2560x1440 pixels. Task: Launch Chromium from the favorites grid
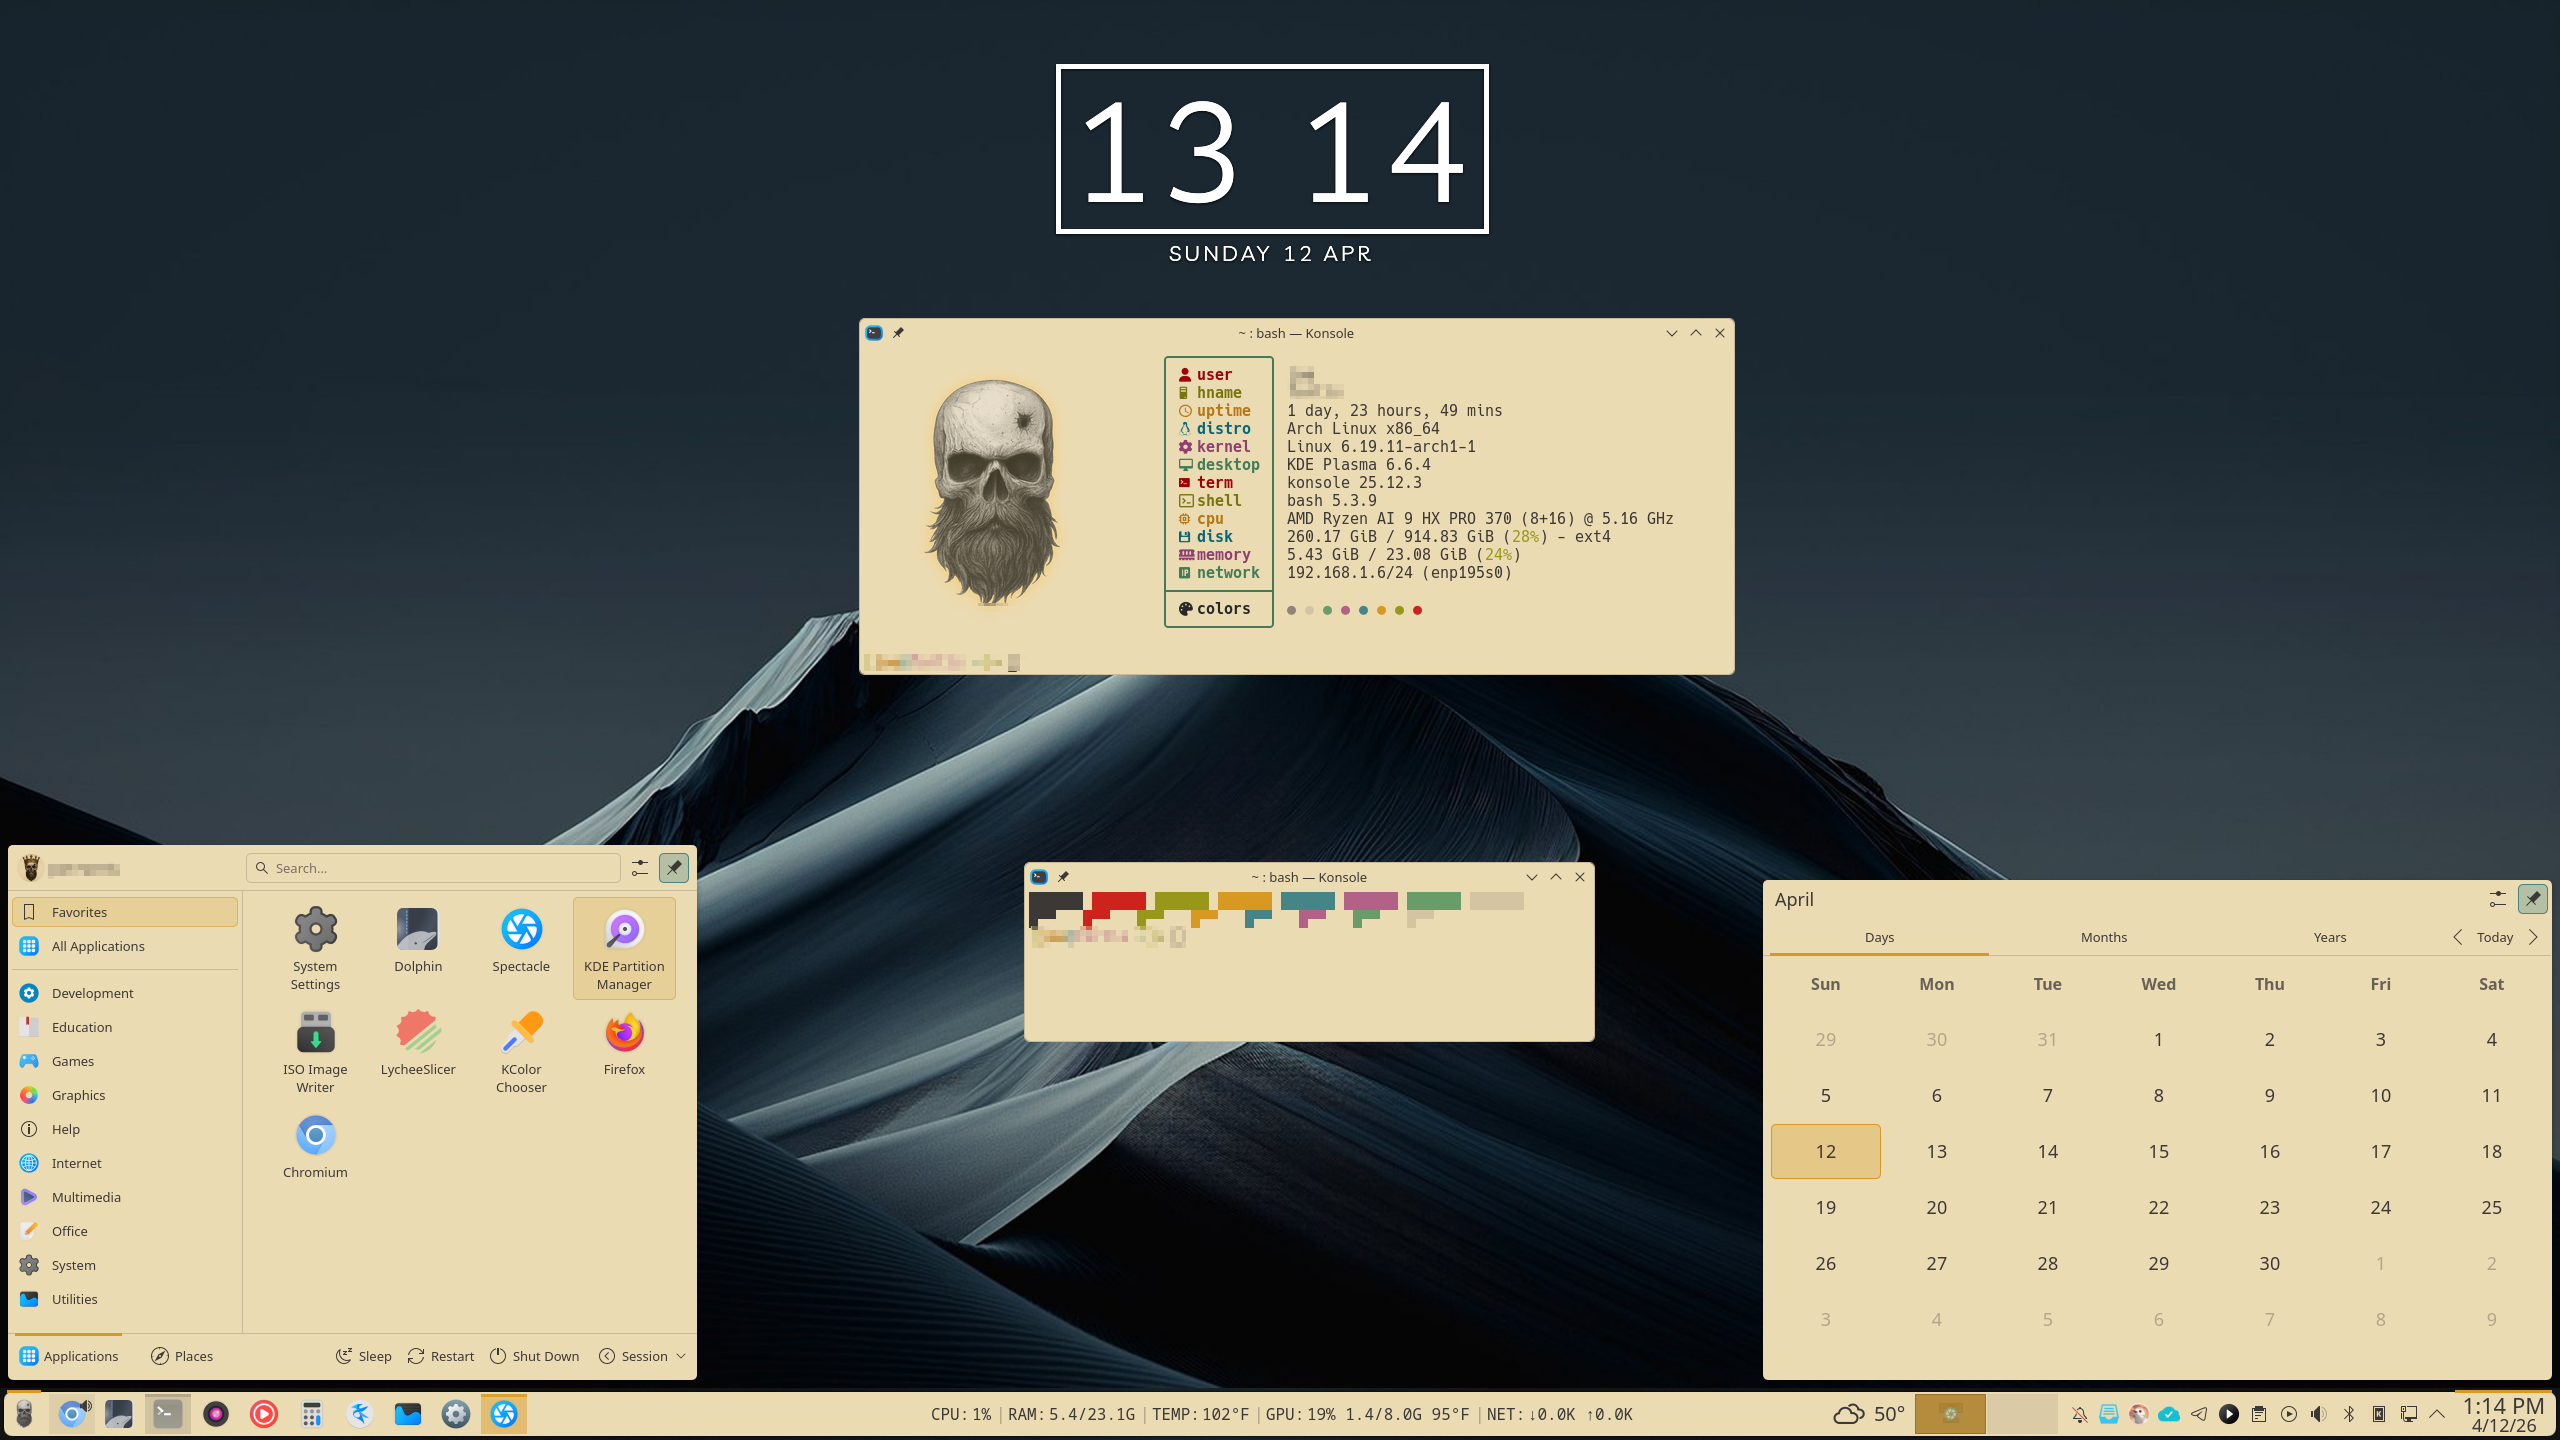[x=315, y=1146]
